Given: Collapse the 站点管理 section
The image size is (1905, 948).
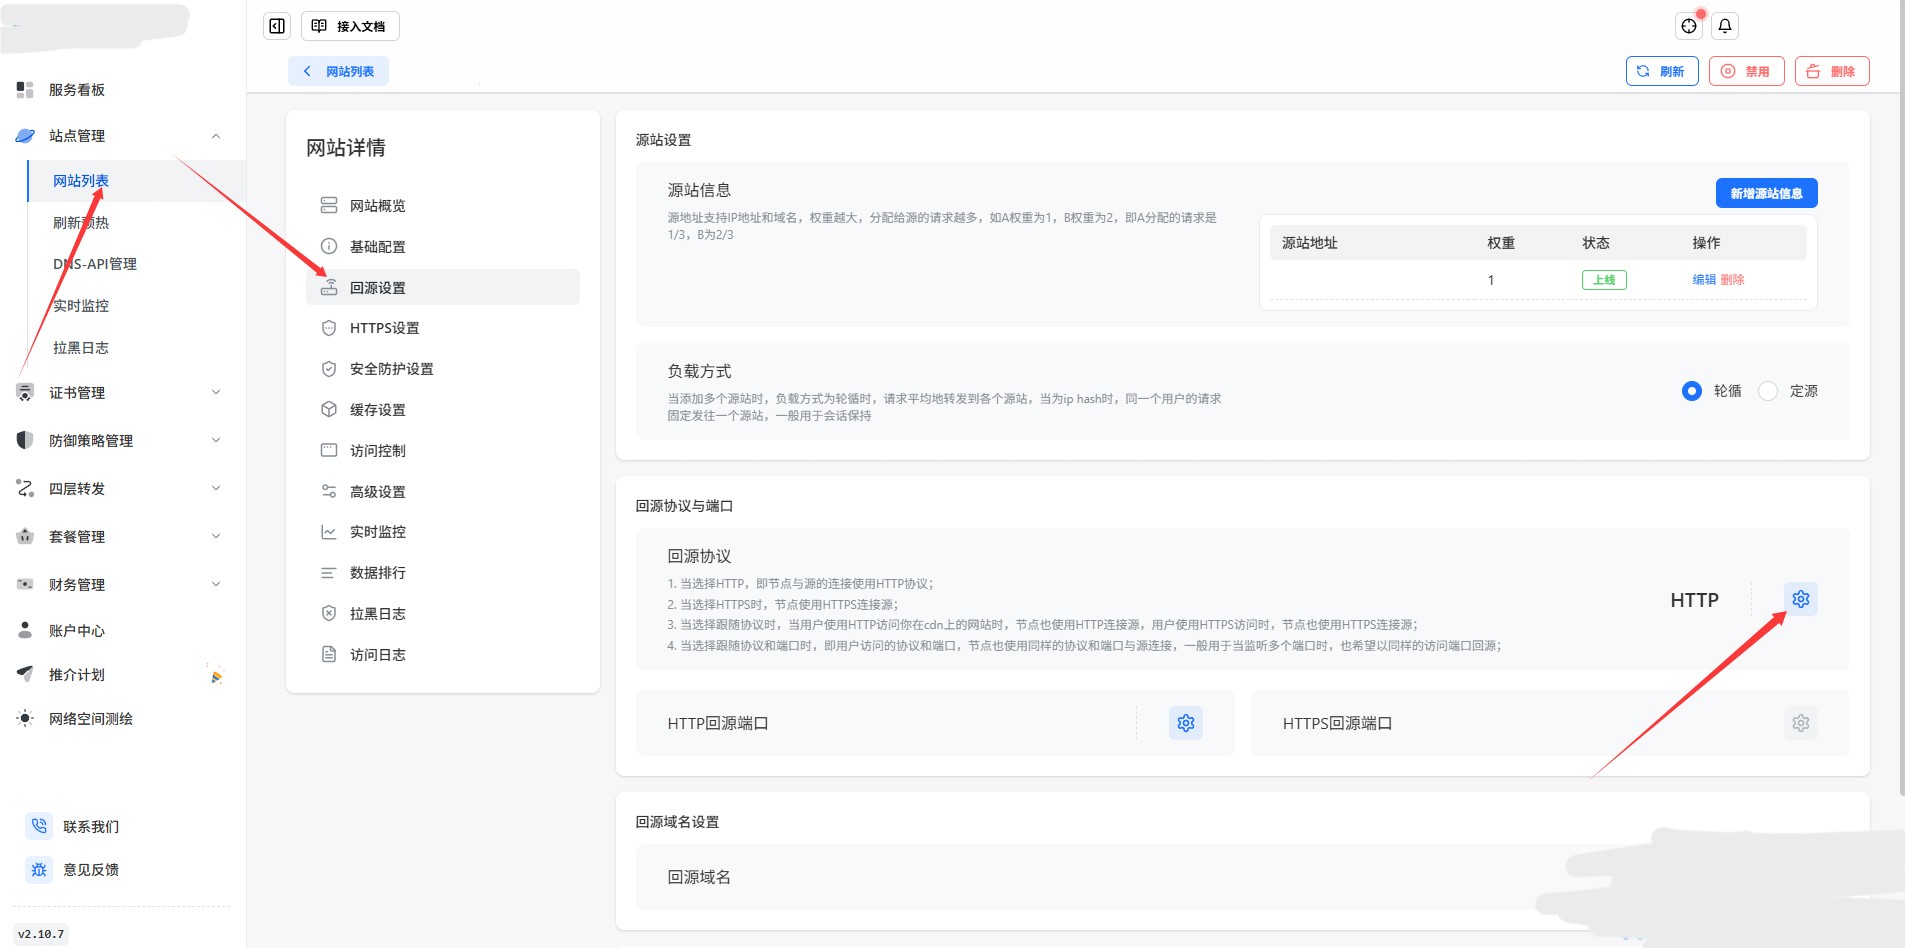Looking at the screenshot, I should pyautogui.click(x=216, y=136).
